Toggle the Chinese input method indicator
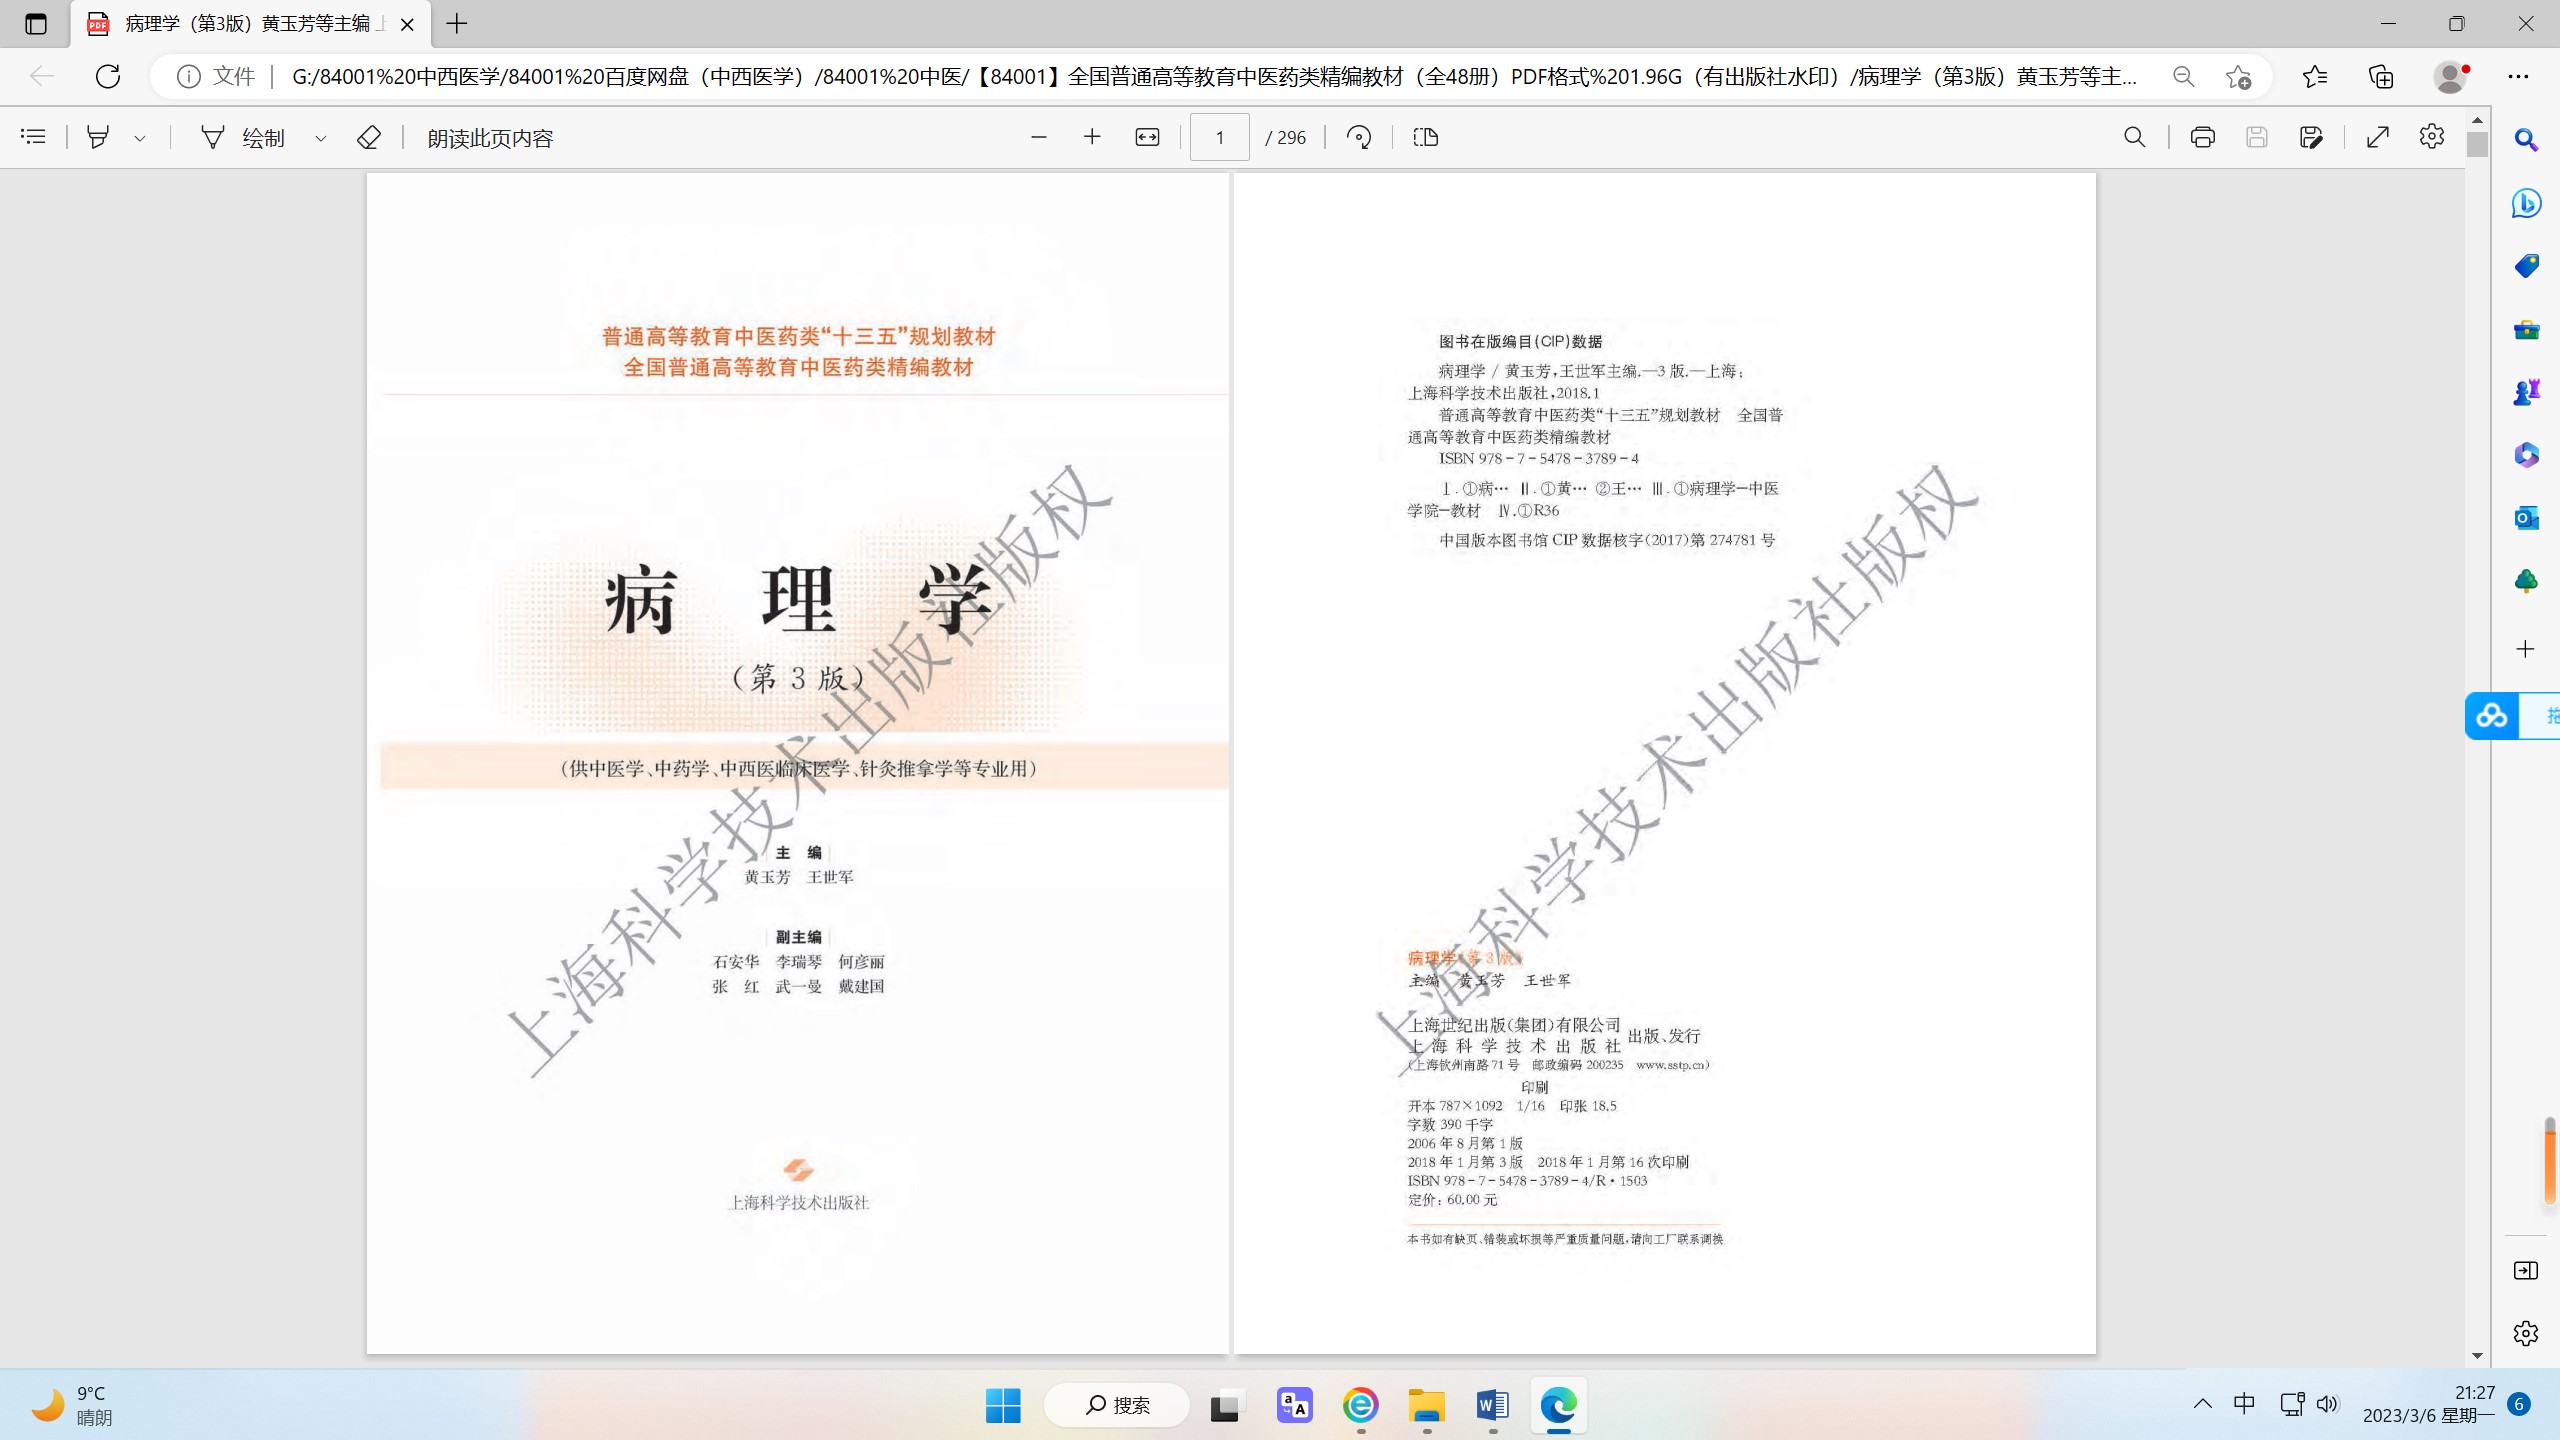Screen dimensions: 2560x1440 tap(2245, 1404)
